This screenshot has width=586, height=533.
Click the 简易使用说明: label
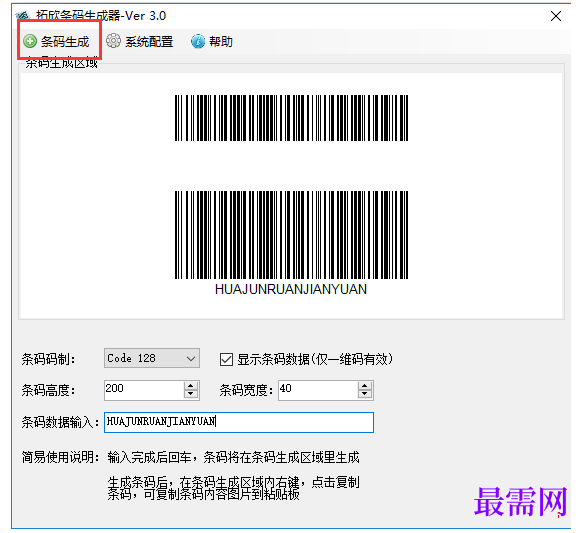61,457
